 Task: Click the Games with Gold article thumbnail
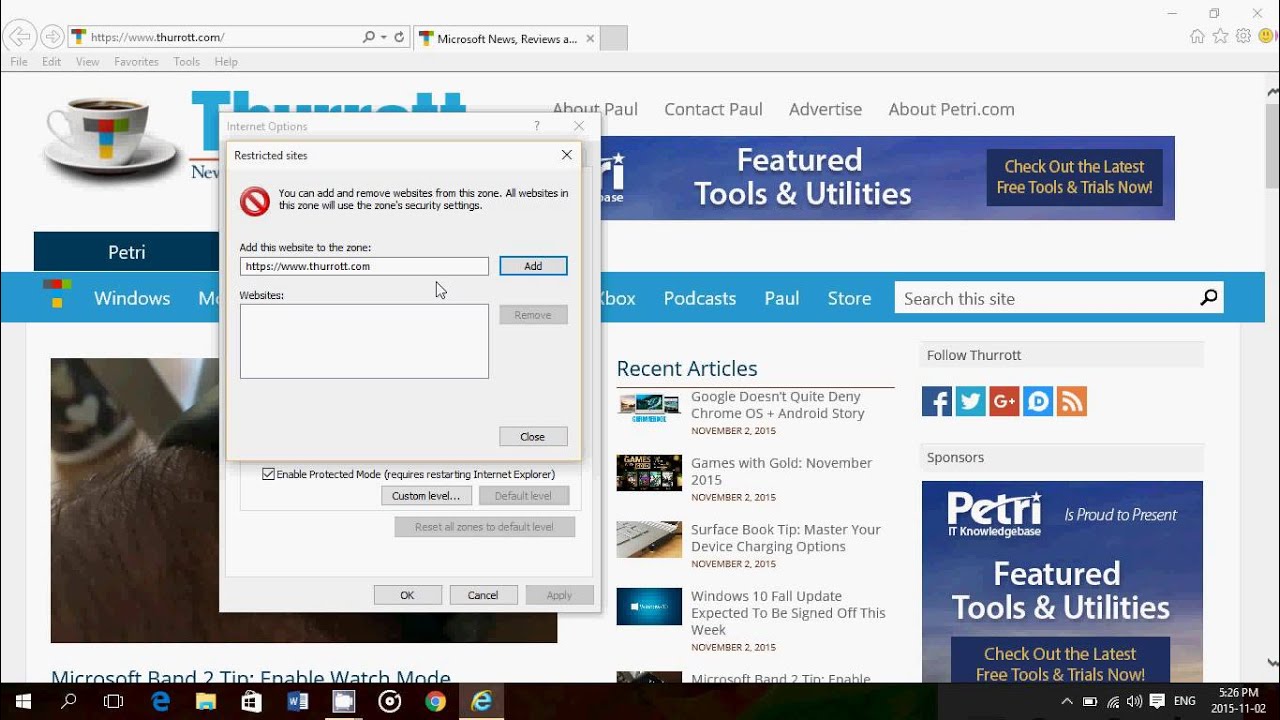click(649, 473)
